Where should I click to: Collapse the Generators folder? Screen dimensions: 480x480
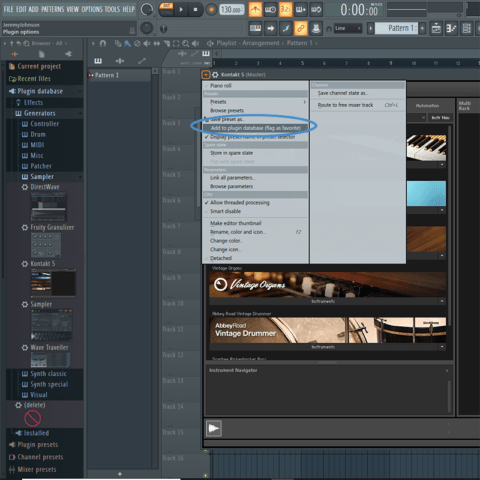pyautogui.click(x=39, y=113)
